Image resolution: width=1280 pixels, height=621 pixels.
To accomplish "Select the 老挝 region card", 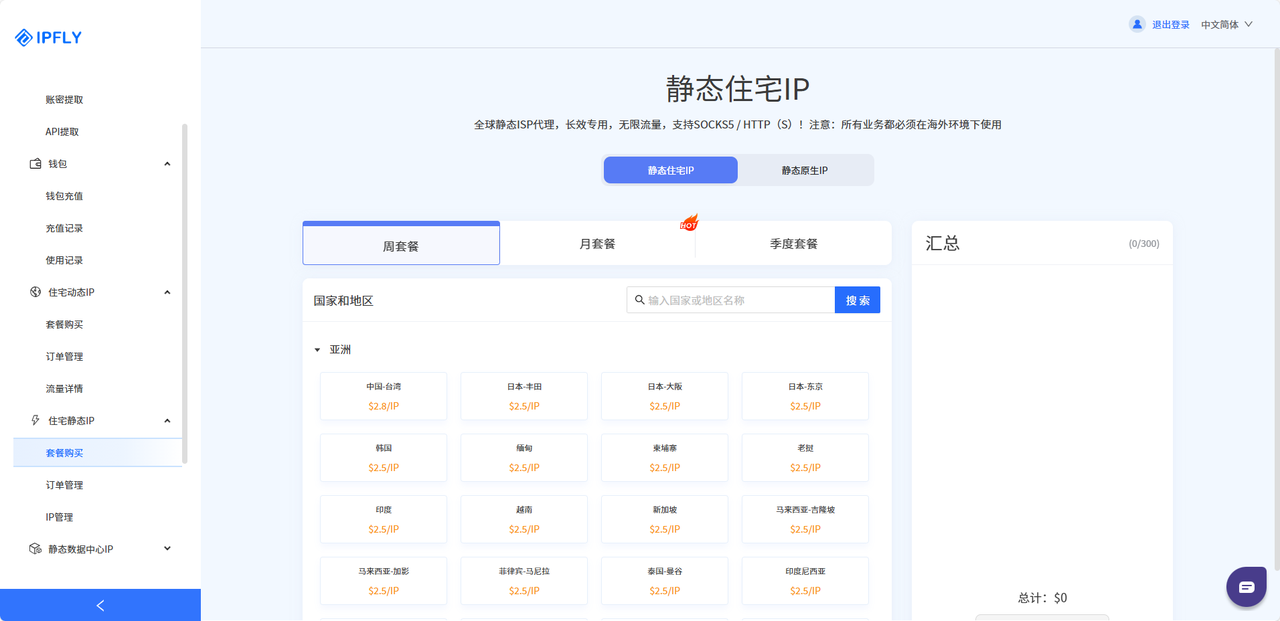I will tap(805, 458).
